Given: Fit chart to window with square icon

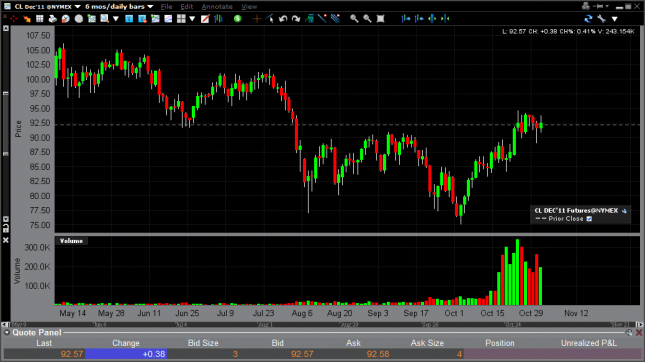Looking at the screenshot, I should (381, 19).
